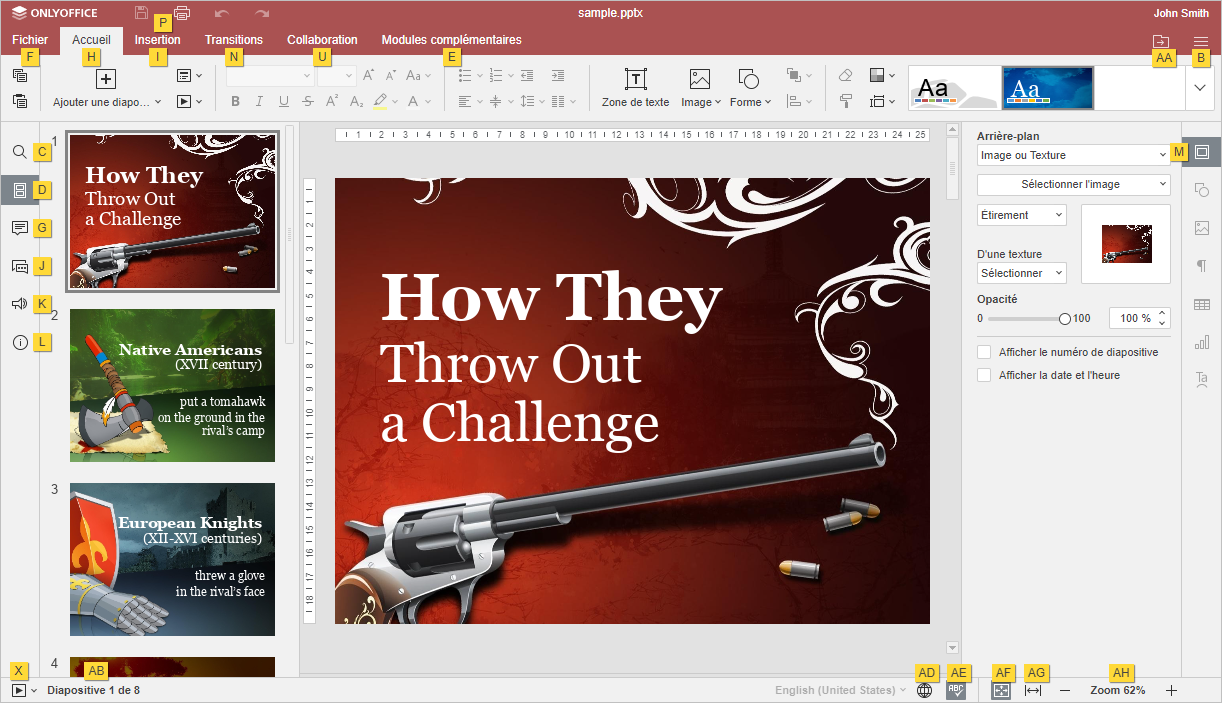
Task: Toggle subscript formatting
Action: click(355, 101)
